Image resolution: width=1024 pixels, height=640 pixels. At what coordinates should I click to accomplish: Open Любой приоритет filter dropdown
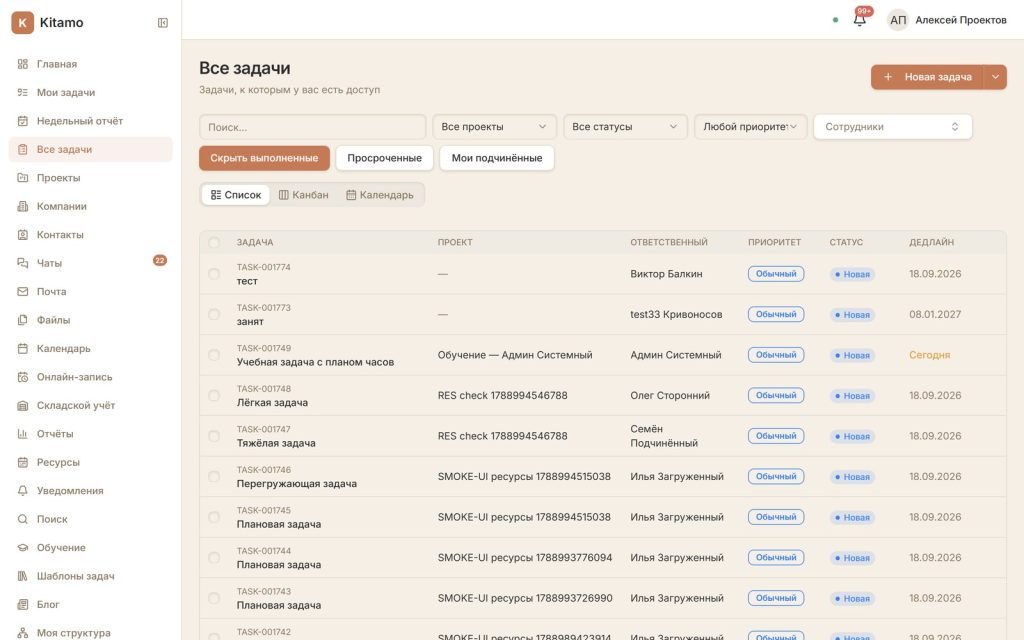click(750, 127)
